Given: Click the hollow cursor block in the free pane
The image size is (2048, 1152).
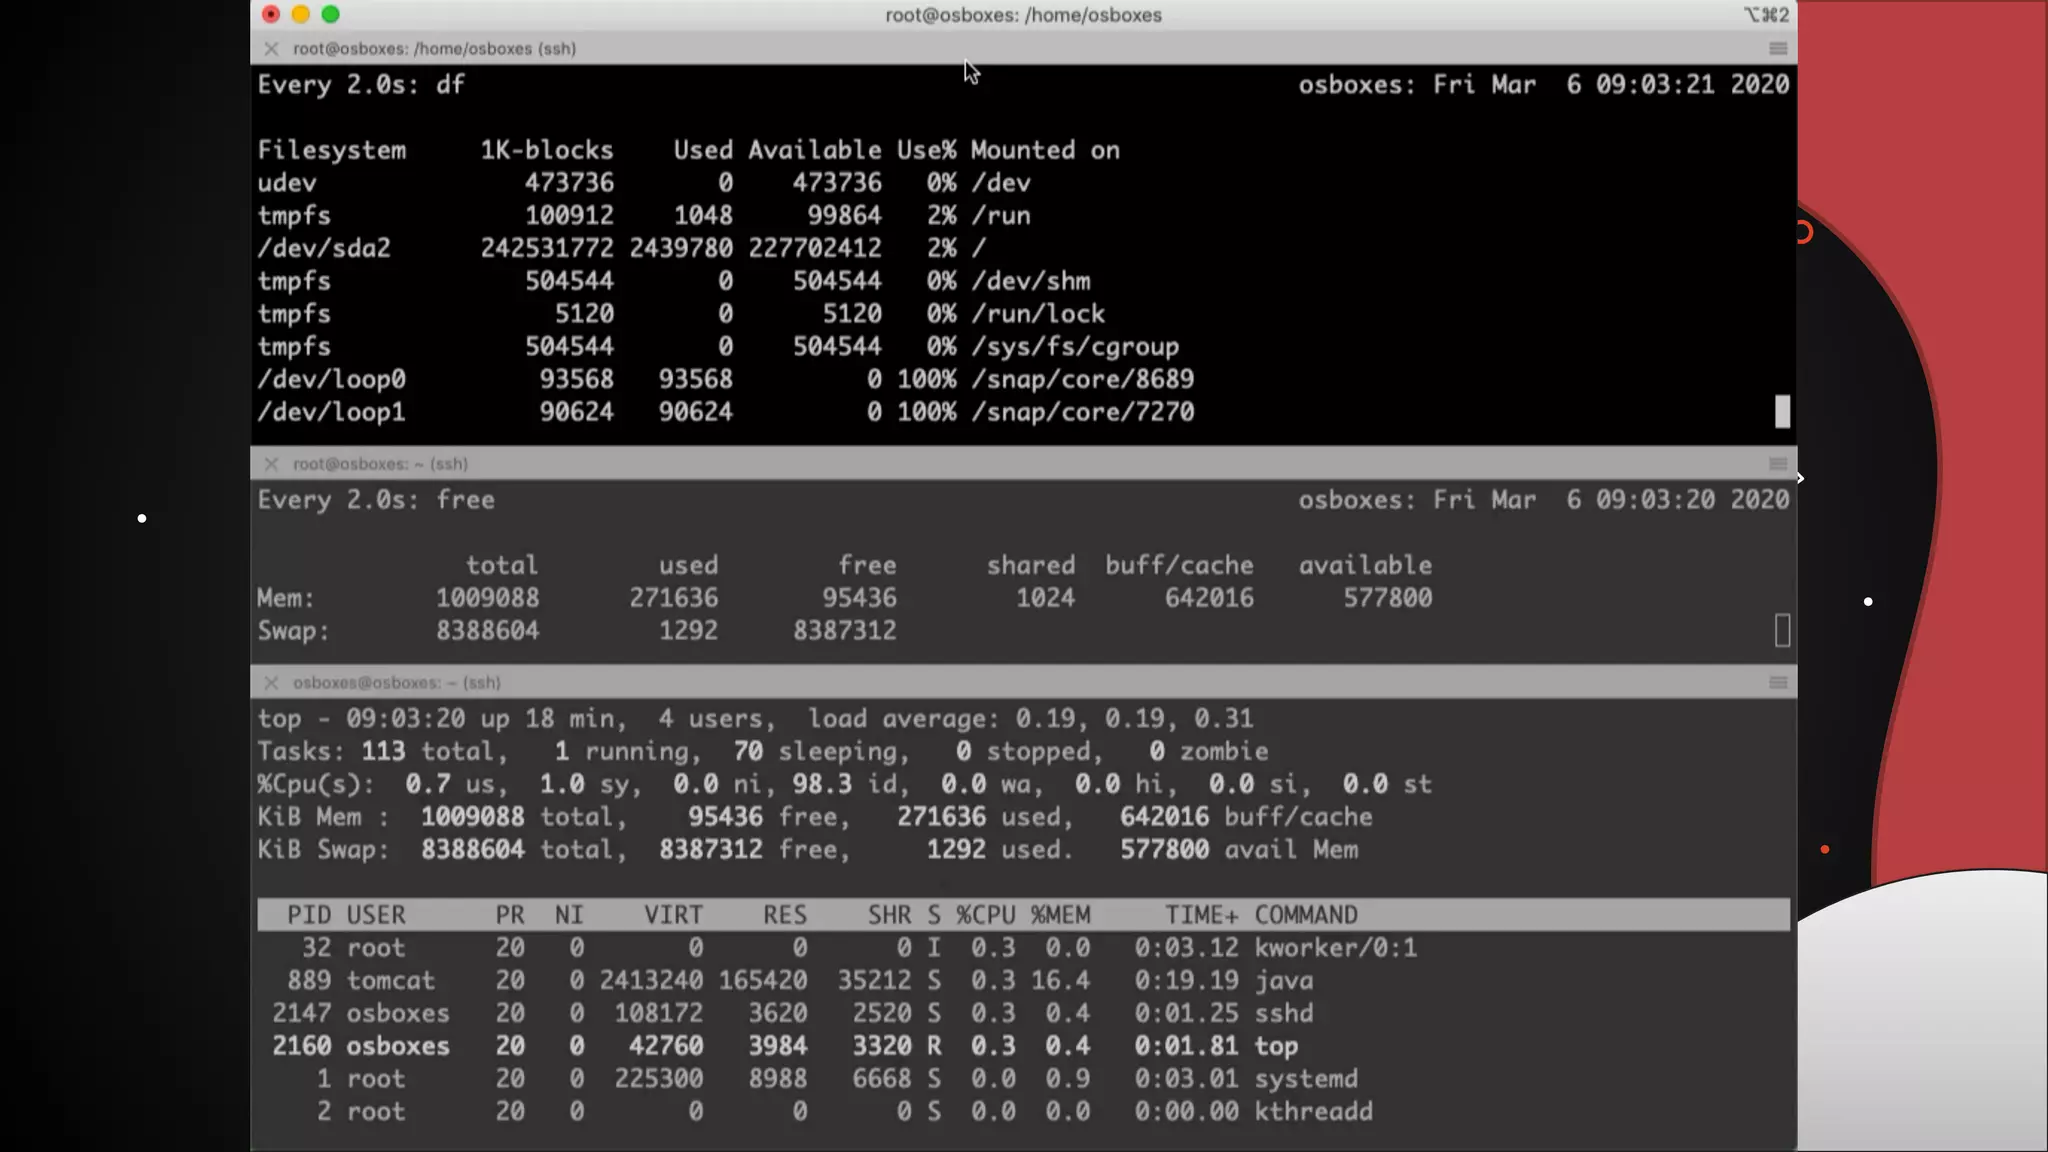Looking at the screenshot, I should point(1782,630).
